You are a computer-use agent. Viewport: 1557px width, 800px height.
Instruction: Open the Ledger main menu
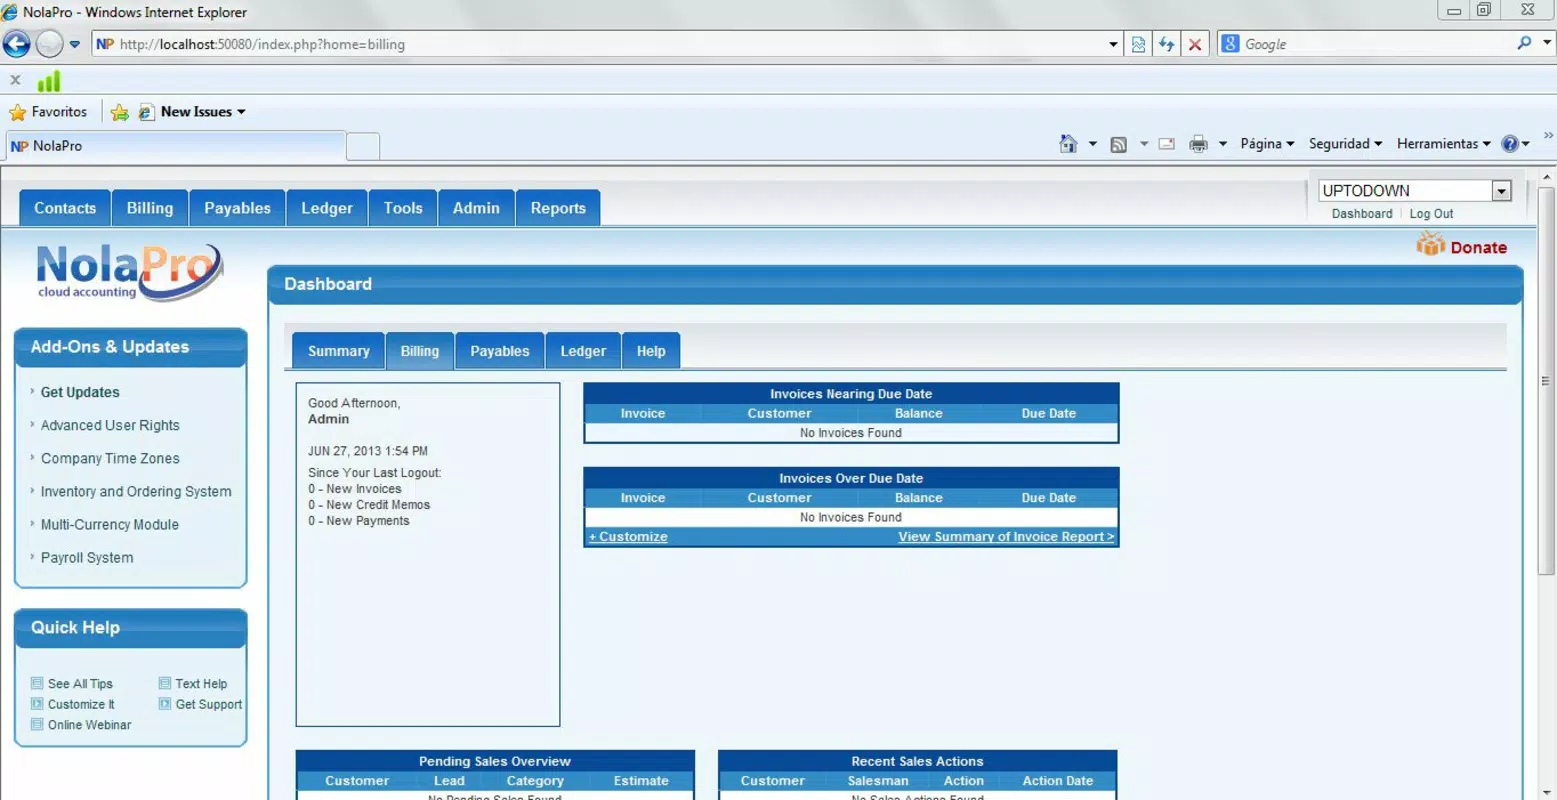click(327, 208)
